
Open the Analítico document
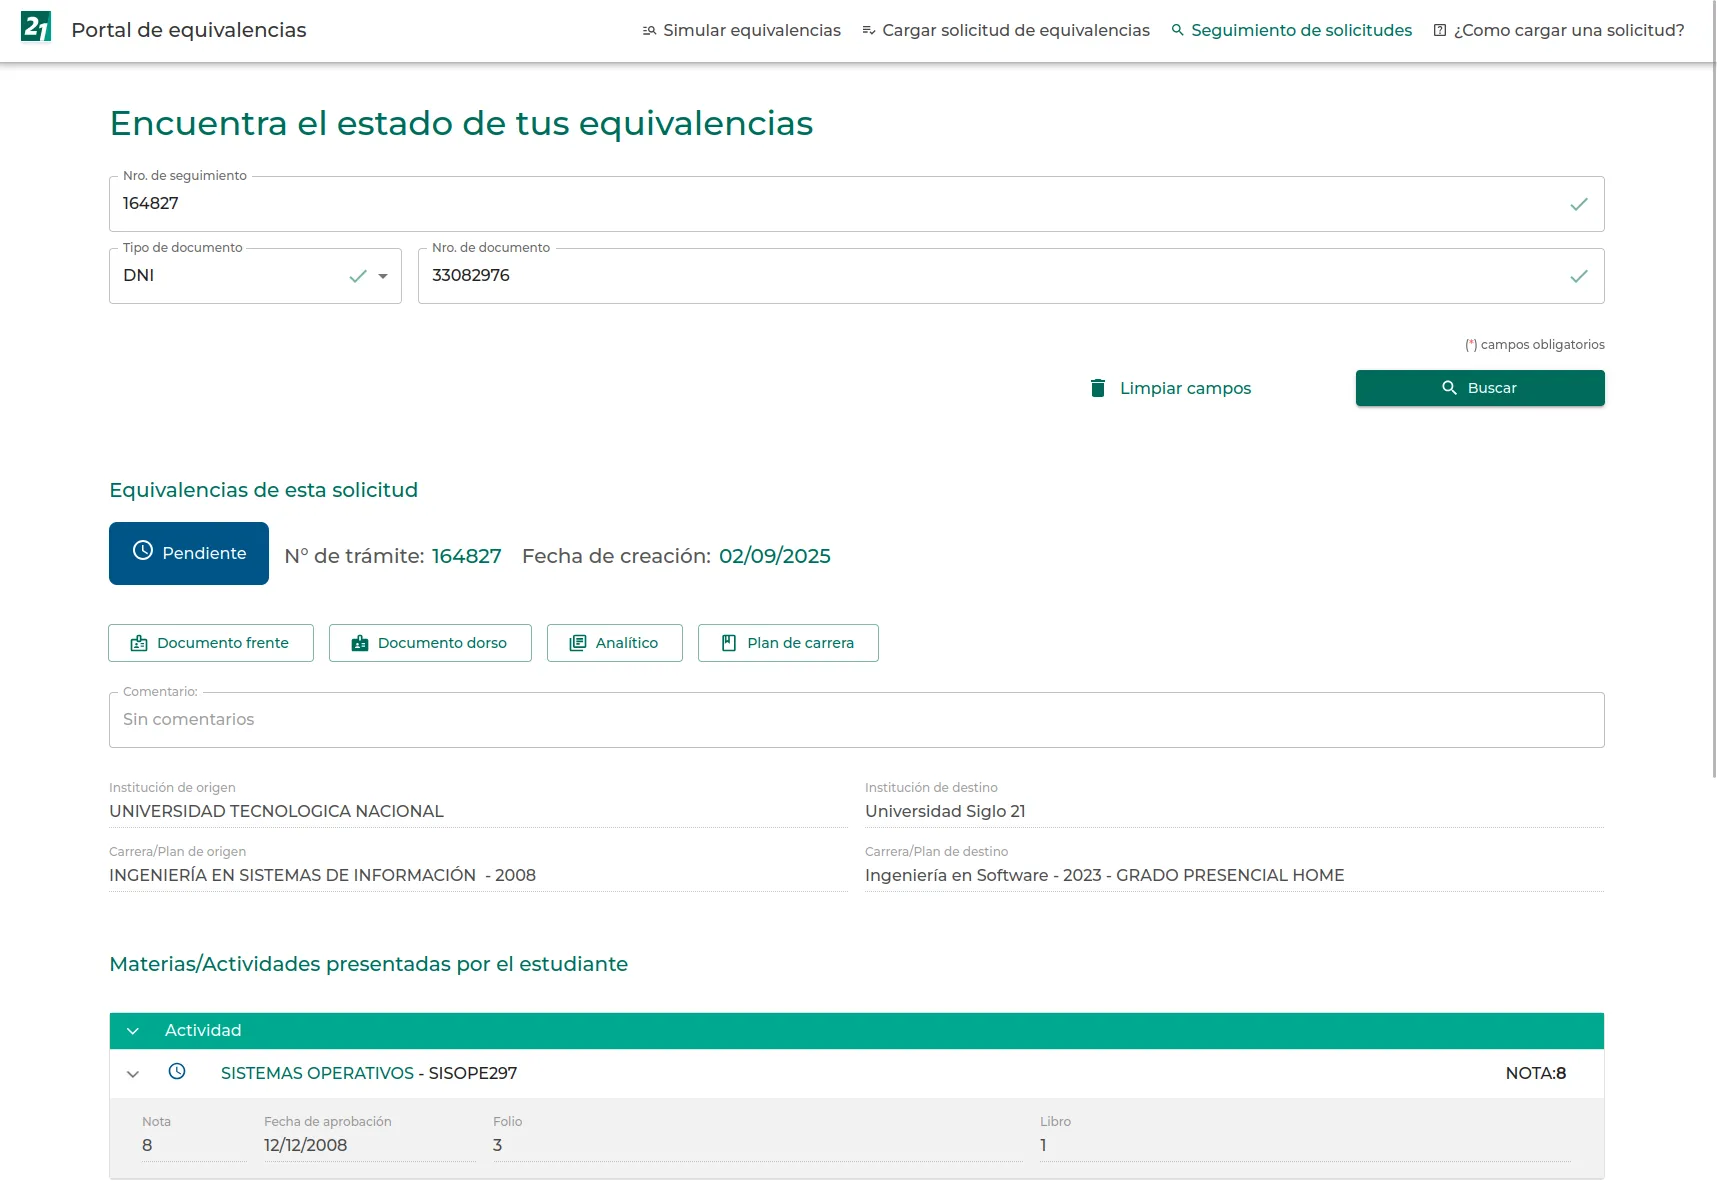(x=615, y=643)
